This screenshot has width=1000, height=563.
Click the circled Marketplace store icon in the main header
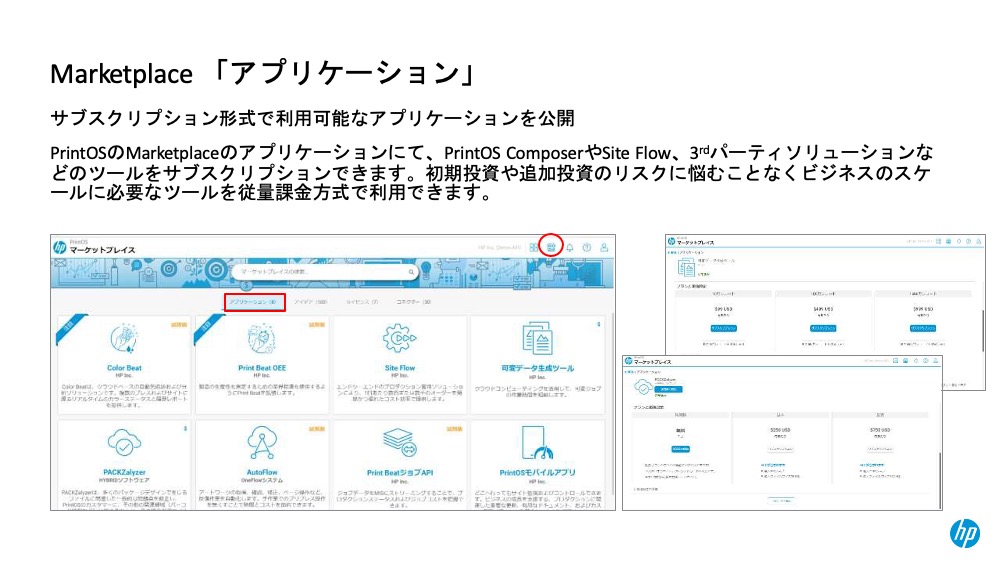click(x=551, y=247)
